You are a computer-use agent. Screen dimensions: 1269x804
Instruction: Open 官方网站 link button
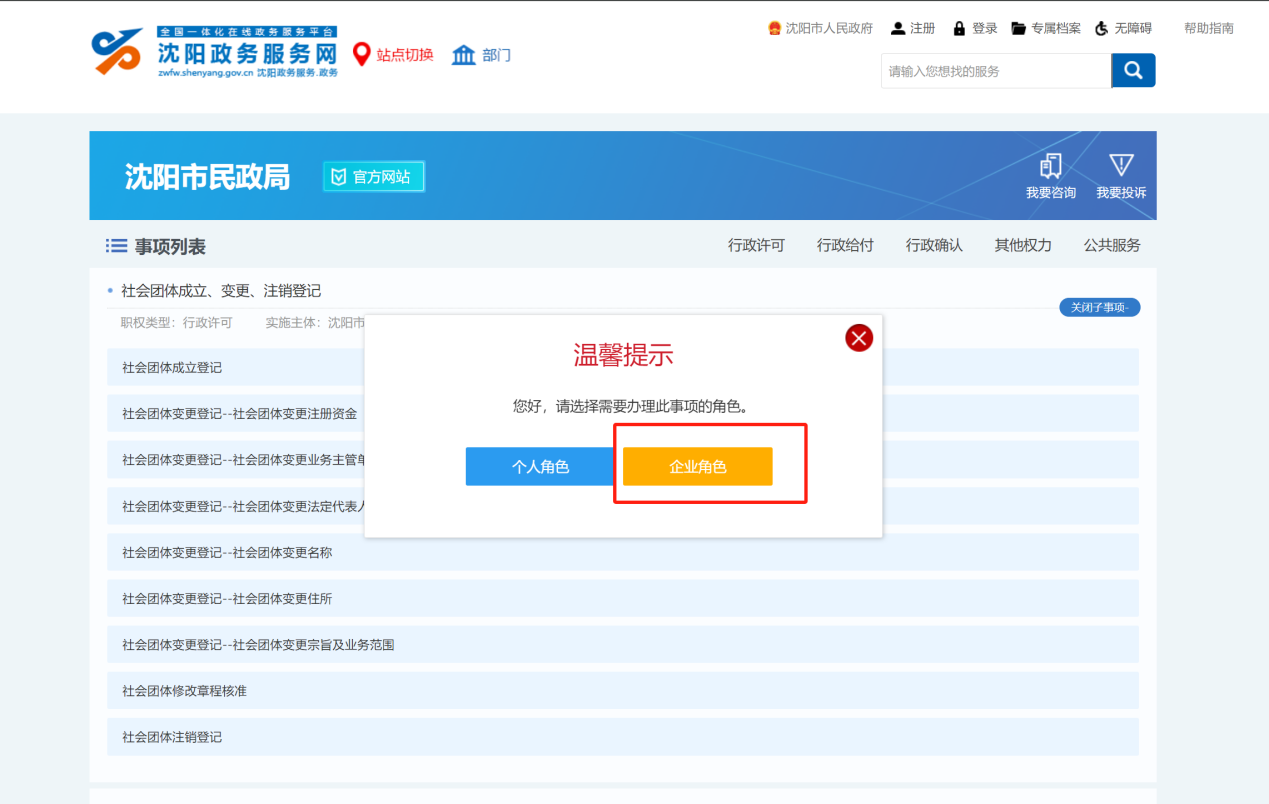(373, 177)
